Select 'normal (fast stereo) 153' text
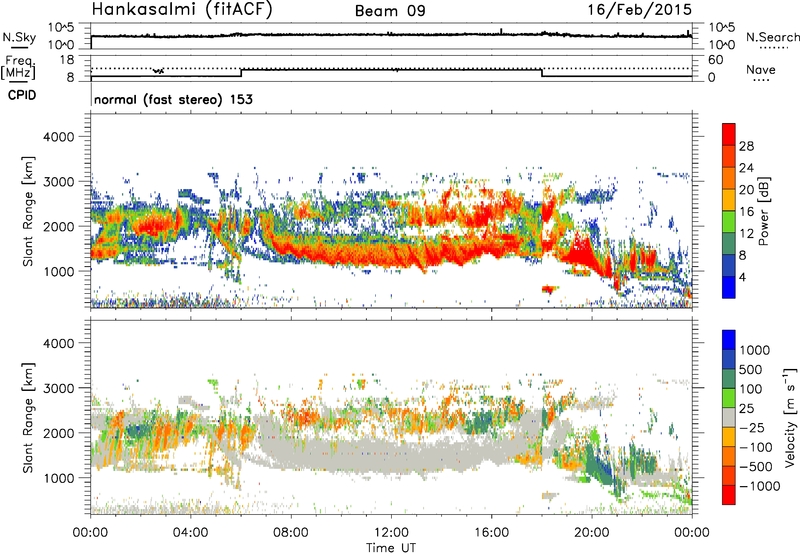The height and width of the screenshot is (554, 800). (173, 99)
